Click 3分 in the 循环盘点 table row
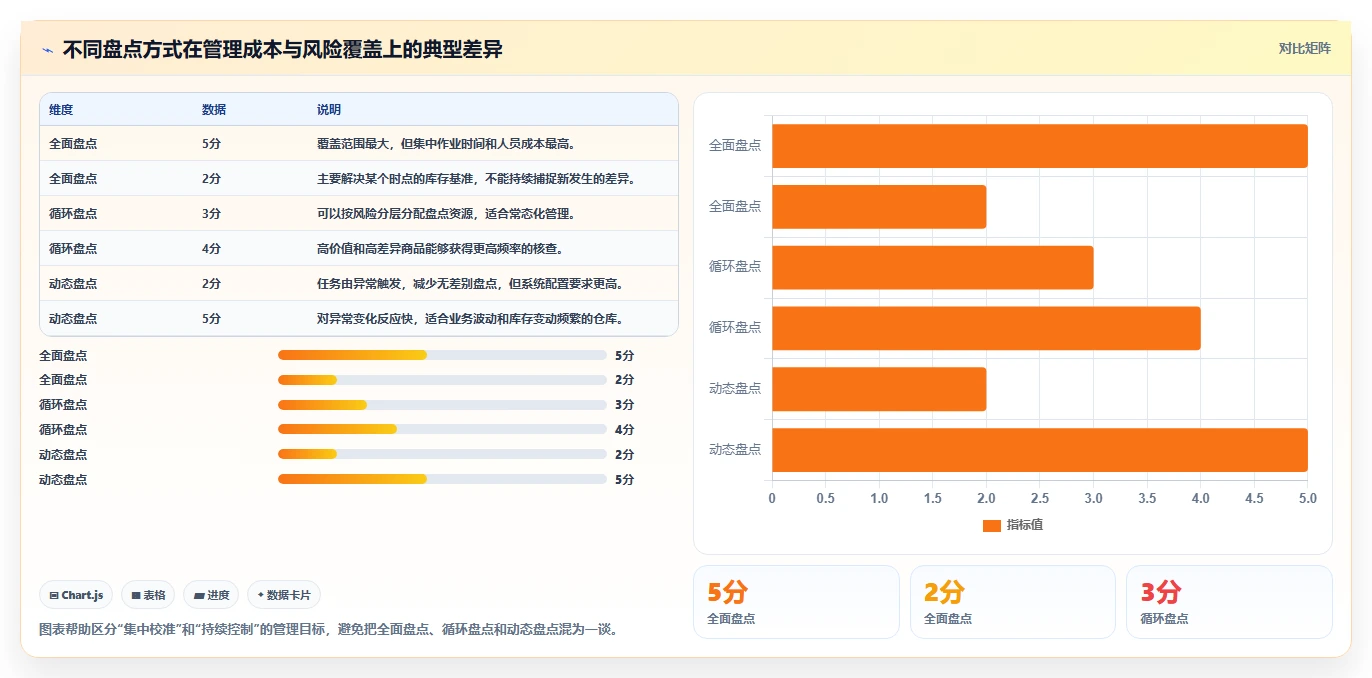This screenshot has width=1372, height=678. click(x=211, y=214)
